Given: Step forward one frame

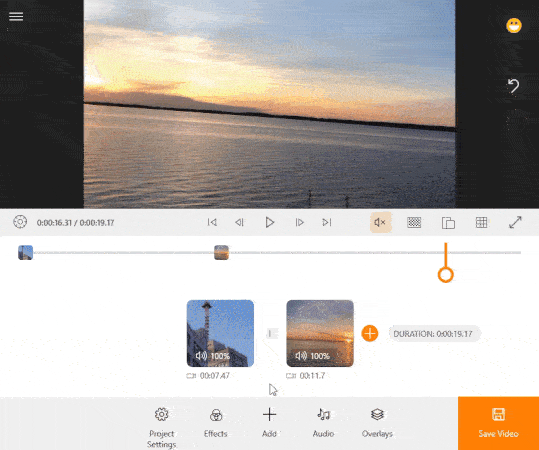Looking at the screenshot, I should coord(299,222).
